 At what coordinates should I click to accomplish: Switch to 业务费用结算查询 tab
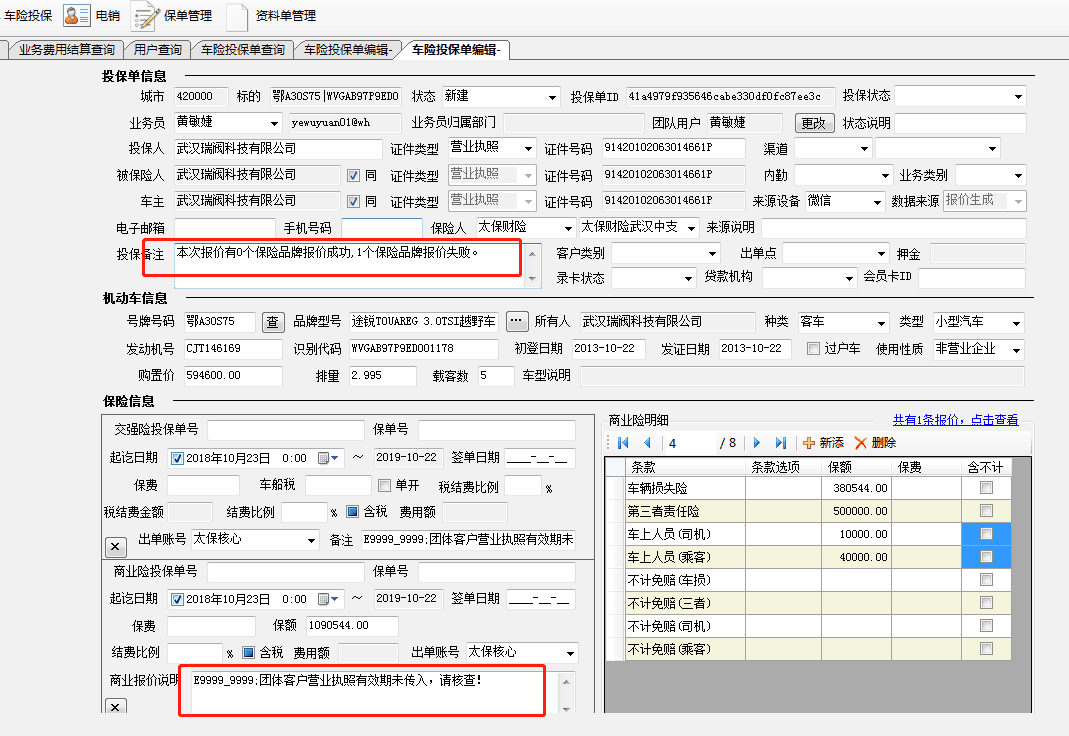(x=66, y=49)
